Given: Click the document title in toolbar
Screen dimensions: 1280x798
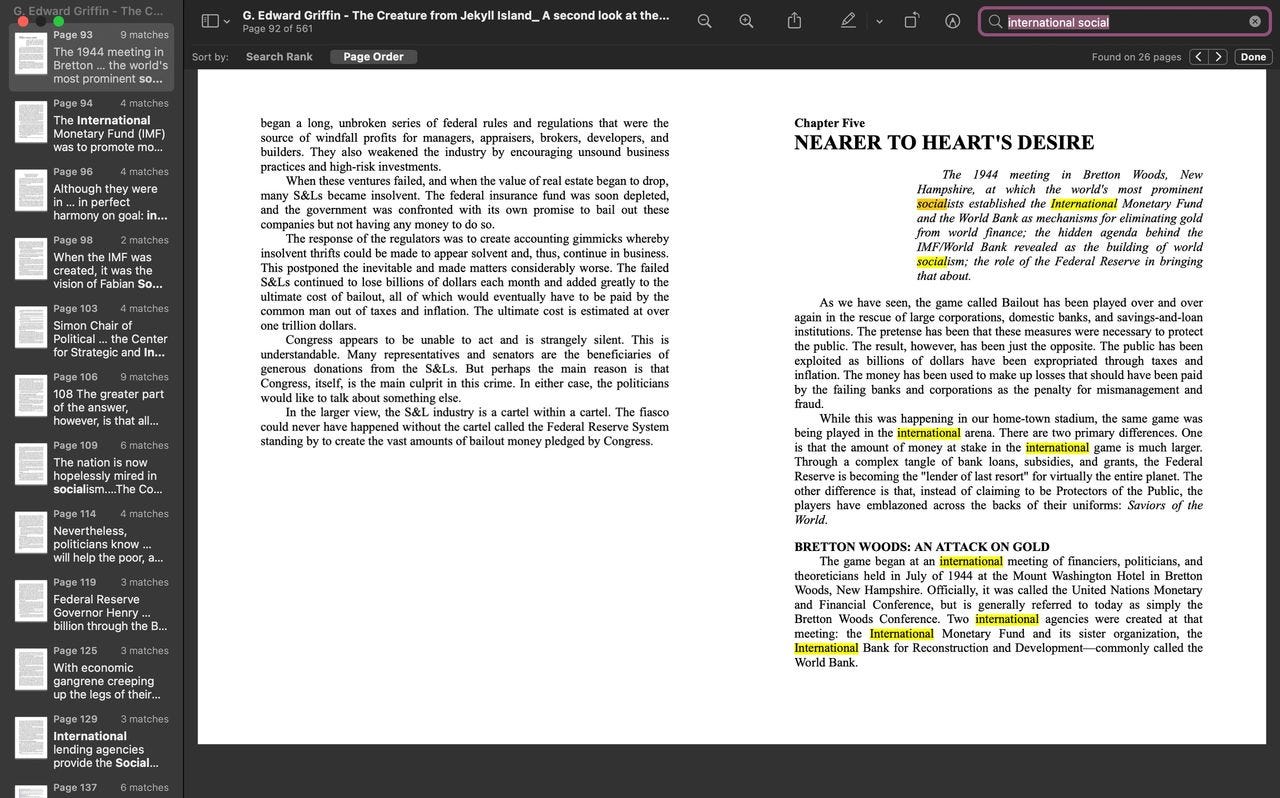Looking at the screenshot, I should click(x=456, y=15).
